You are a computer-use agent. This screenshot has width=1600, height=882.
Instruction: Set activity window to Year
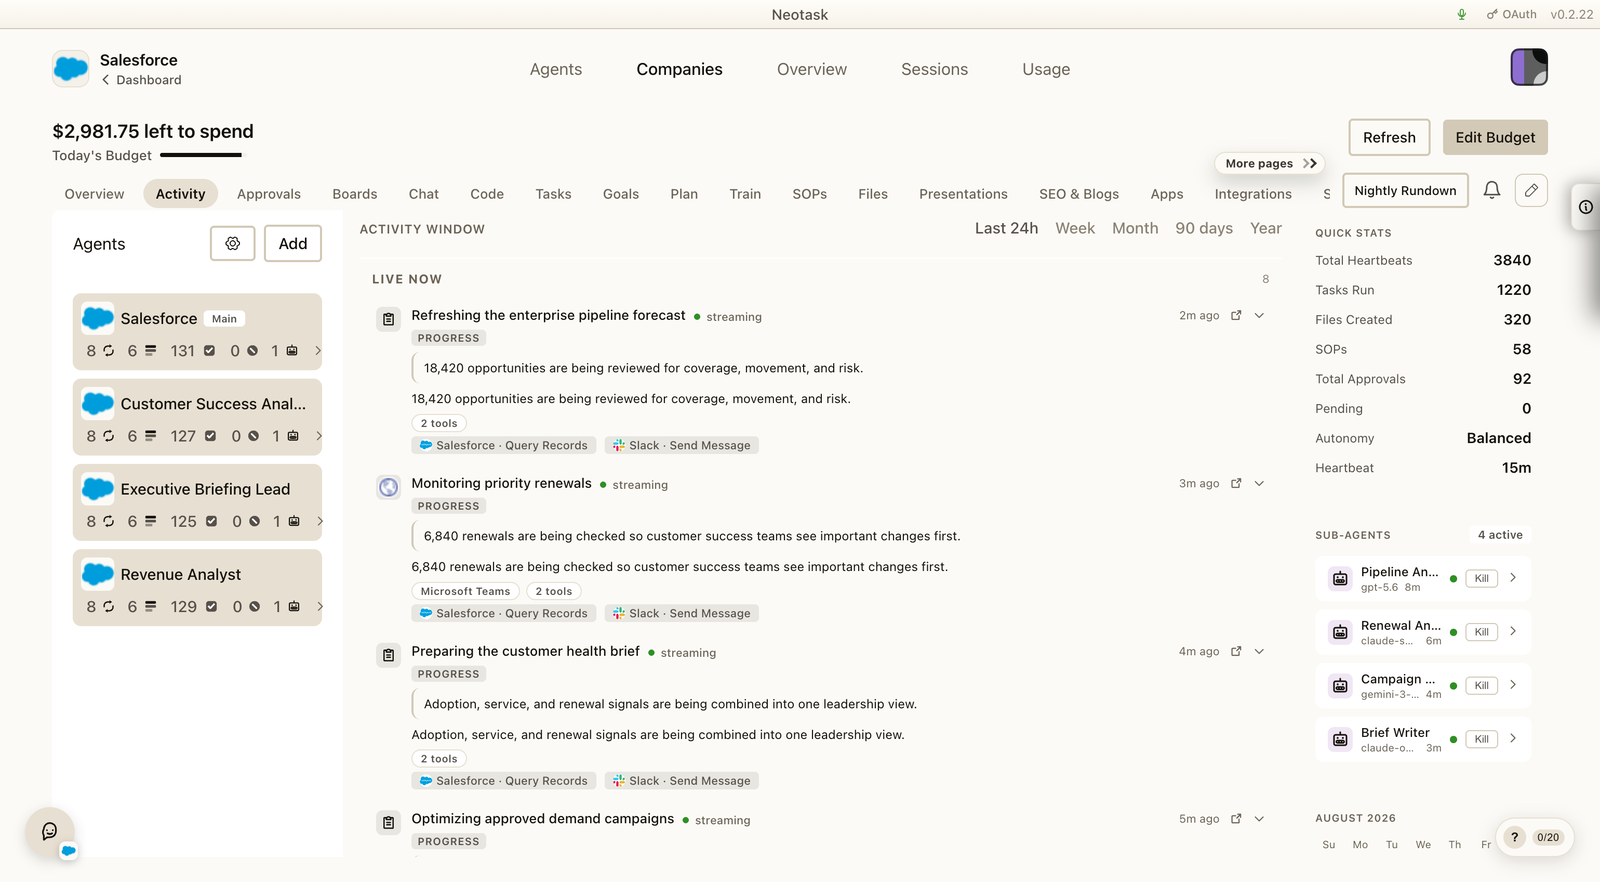click(x=1266, y=228)
